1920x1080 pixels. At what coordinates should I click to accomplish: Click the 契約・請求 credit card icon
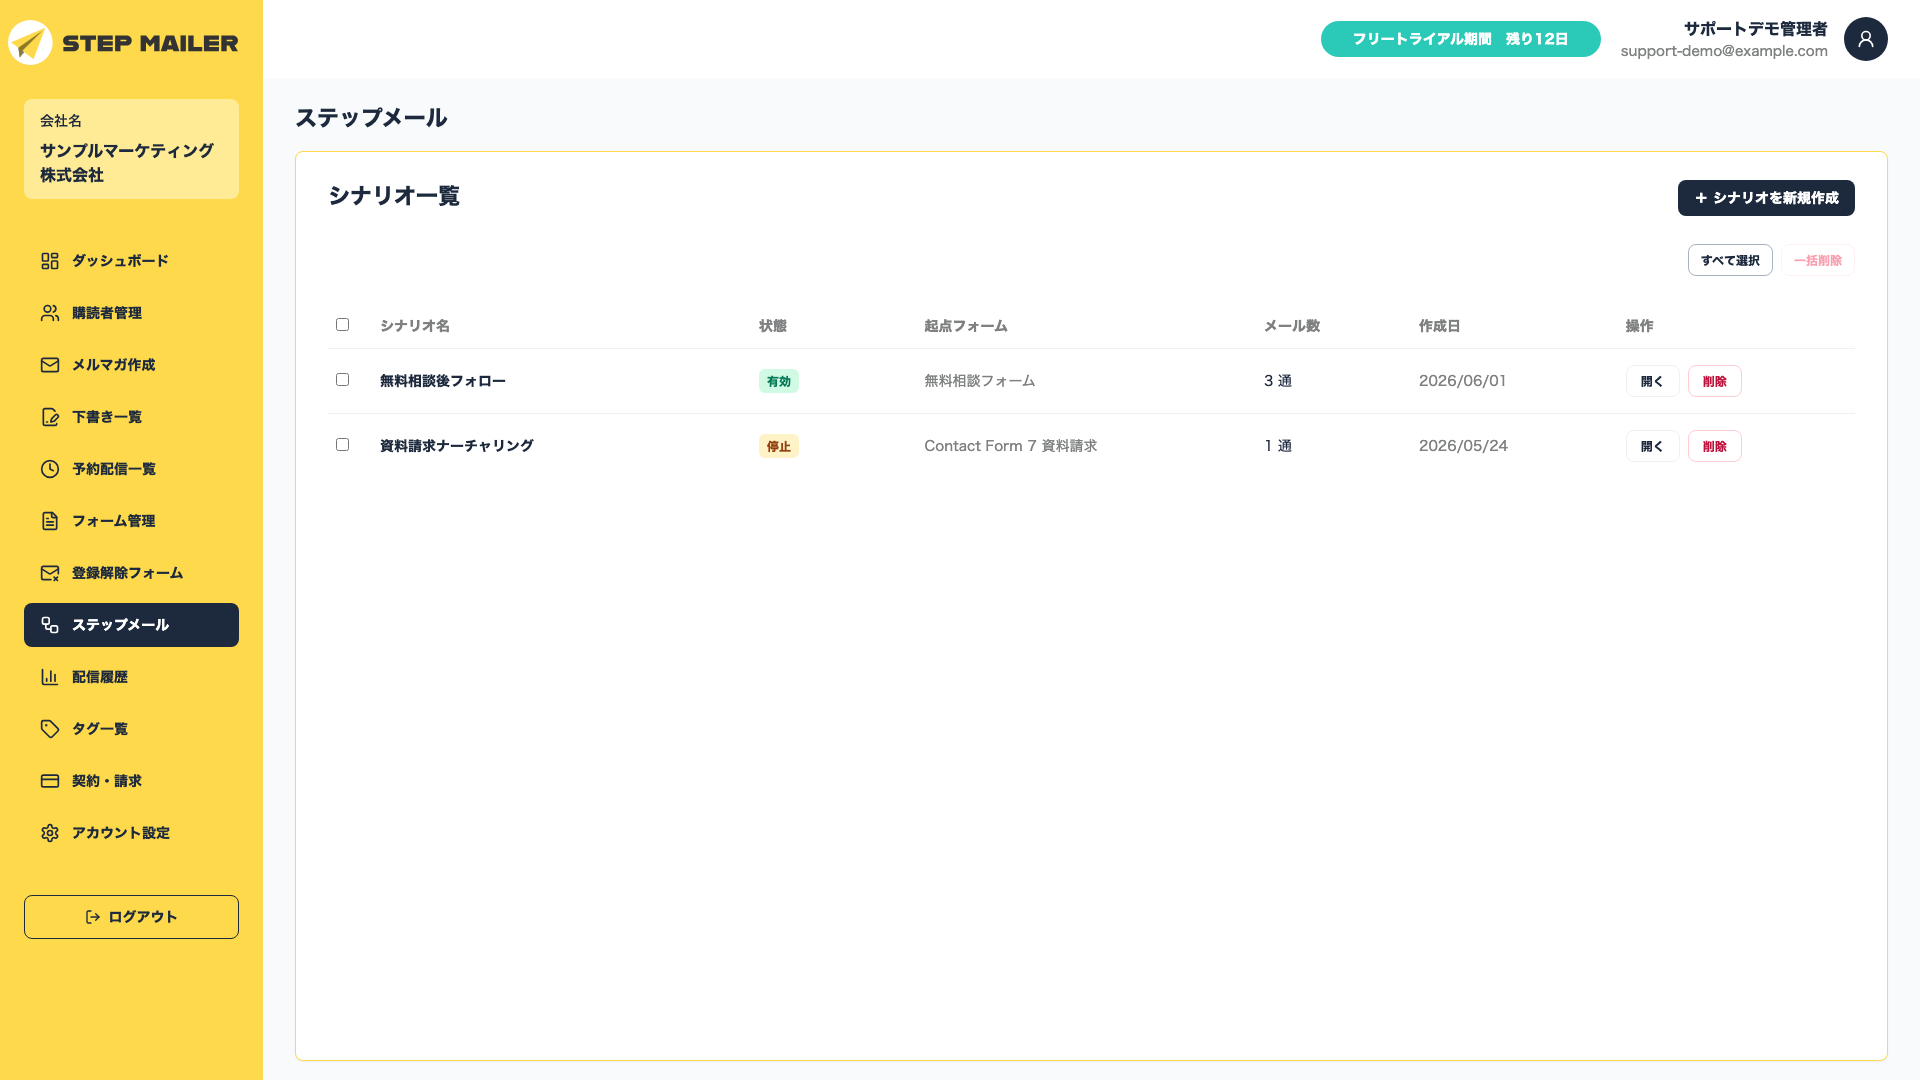click(x=50, y=781)
